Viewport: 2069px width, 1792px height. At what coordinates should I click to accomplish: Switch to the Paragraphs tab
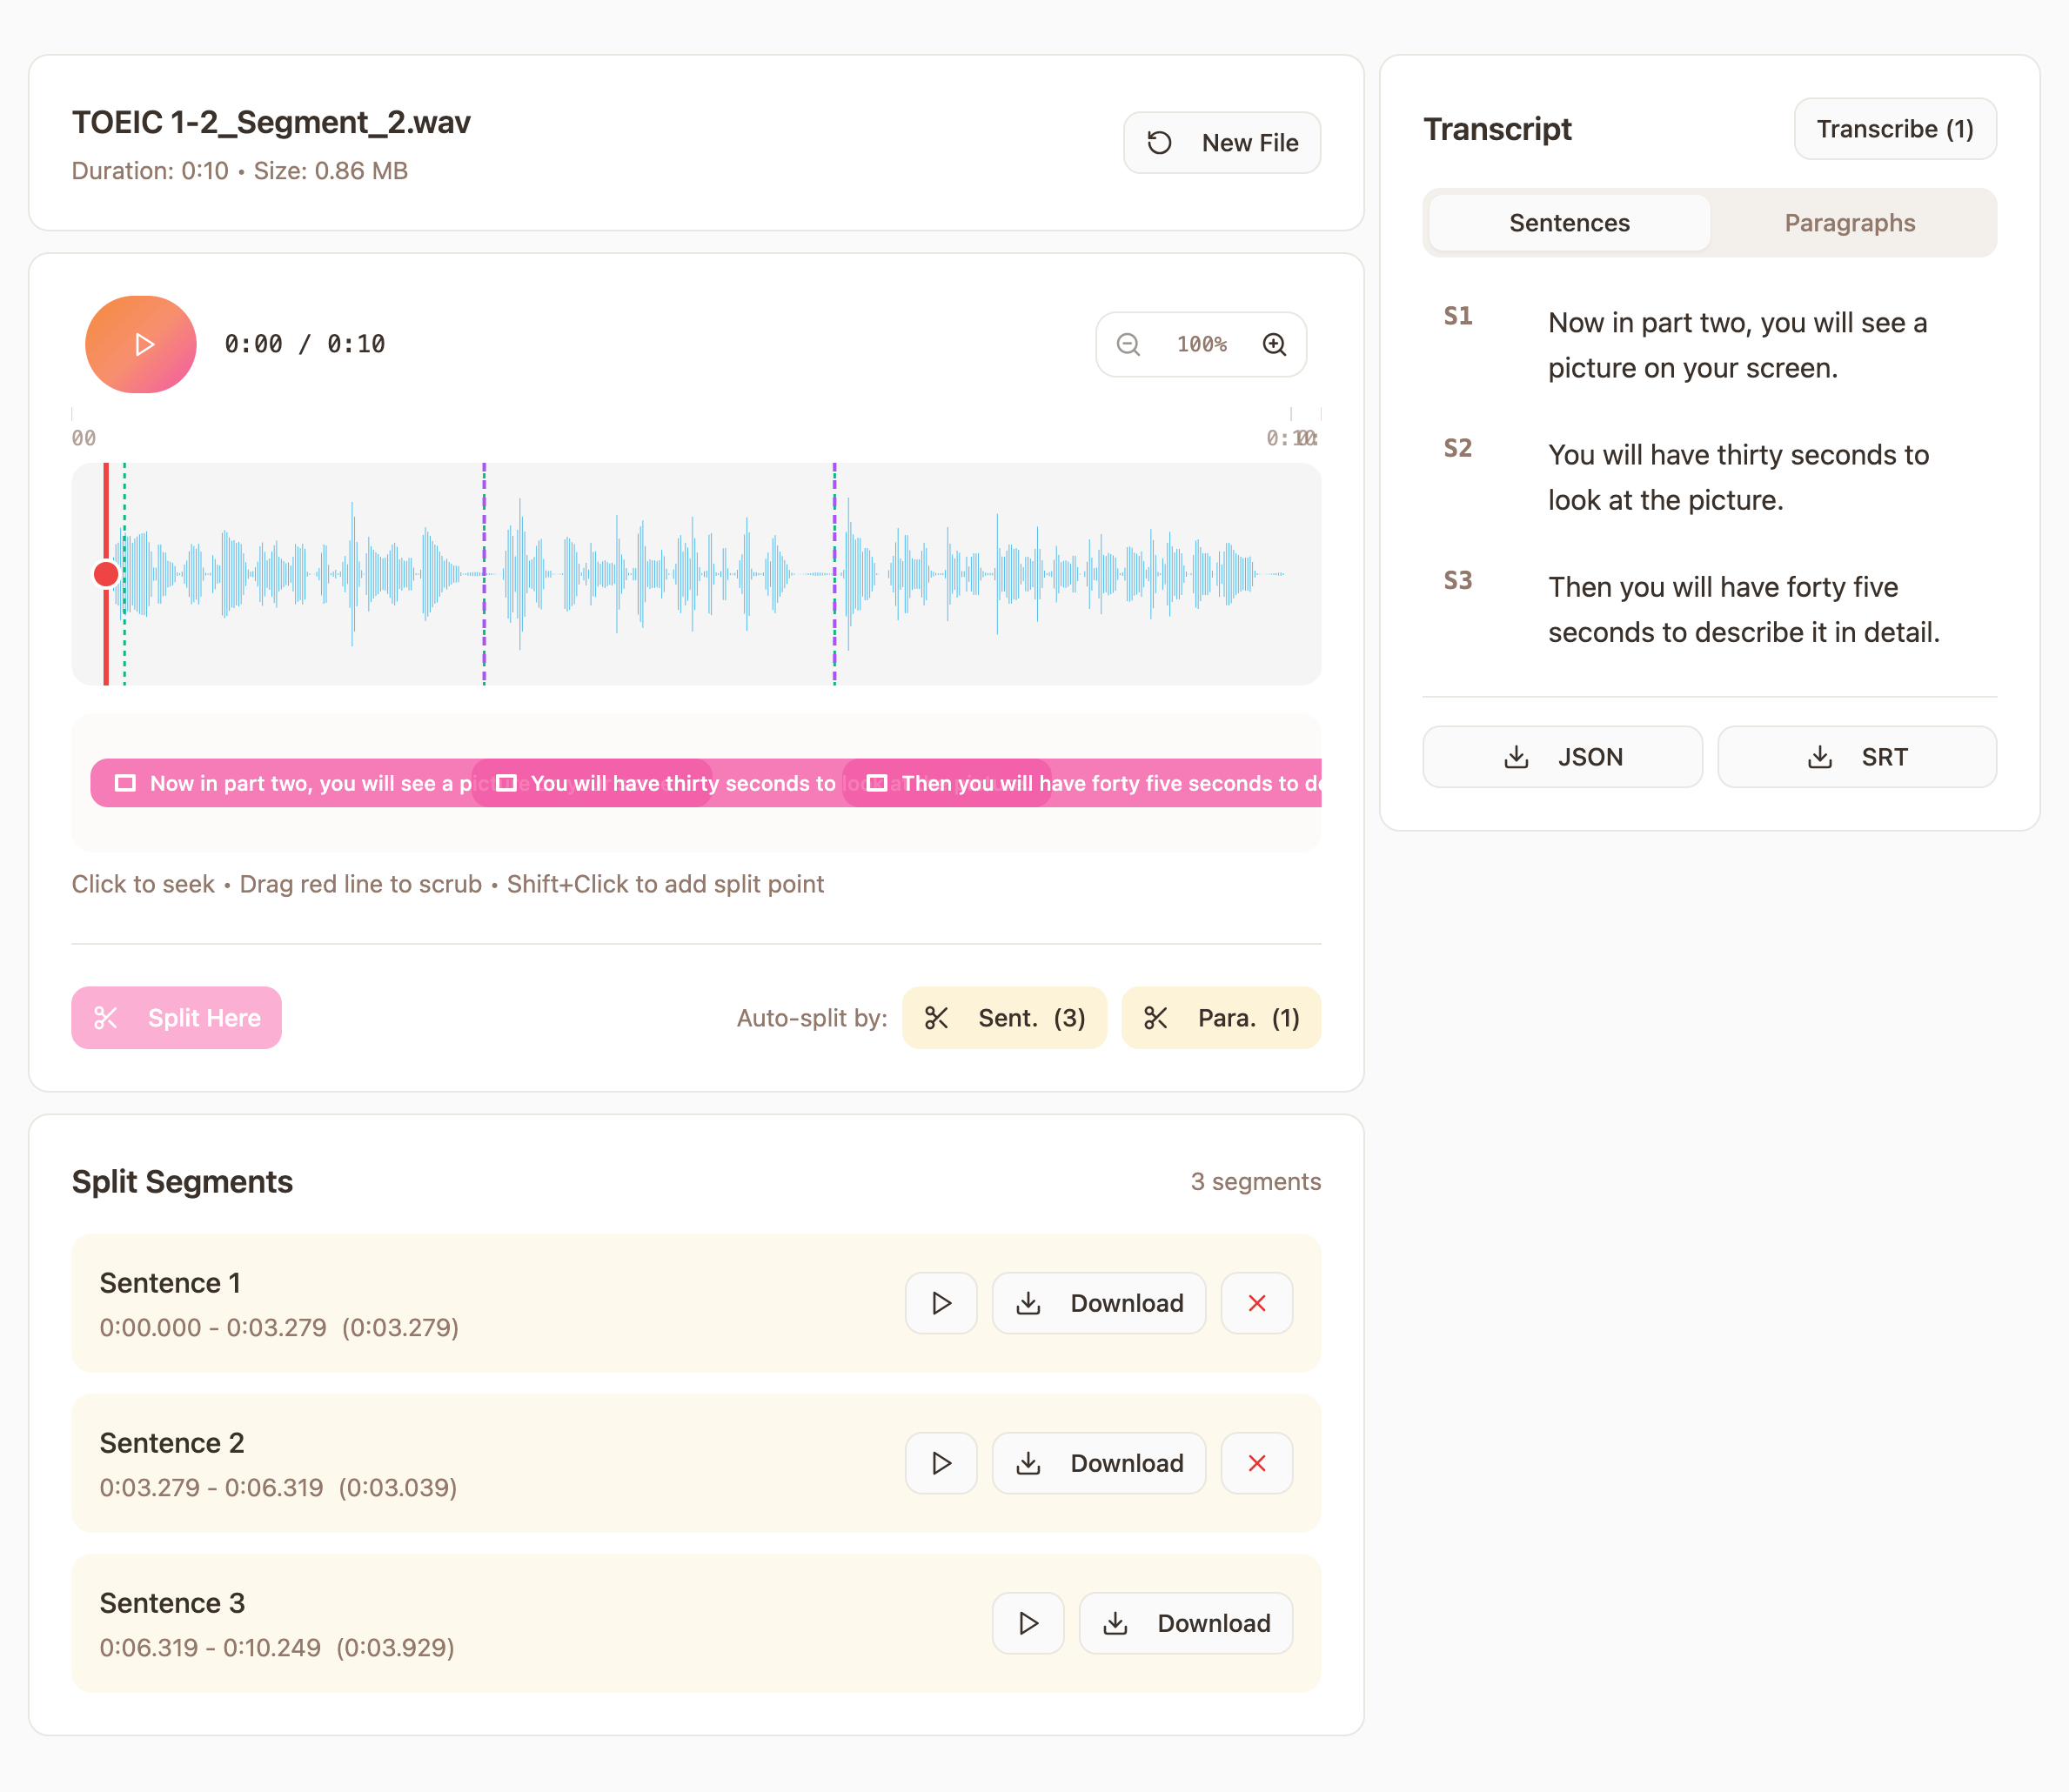point(1849,222)
